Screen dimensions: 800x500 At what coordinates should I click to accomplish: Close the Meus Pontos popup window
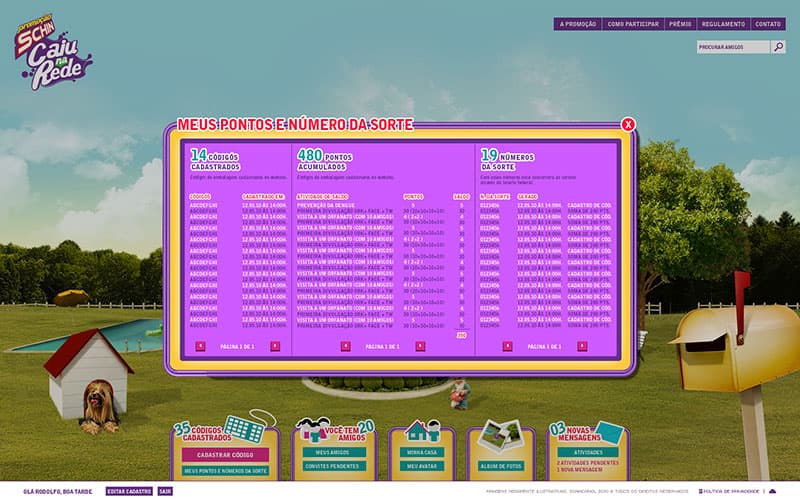628,124
